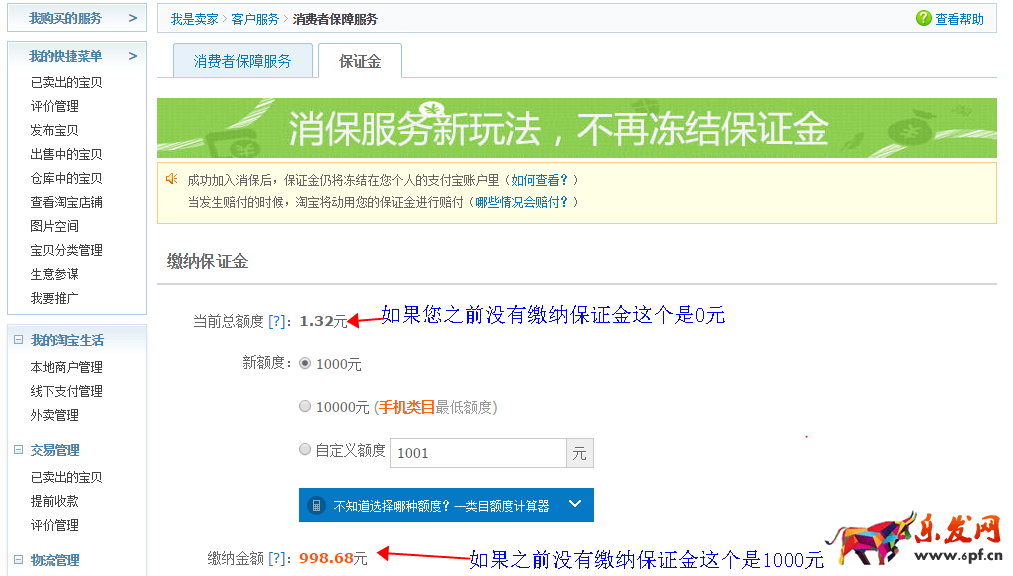Switch to the 消费者保障服务 tab

point(243,61)
